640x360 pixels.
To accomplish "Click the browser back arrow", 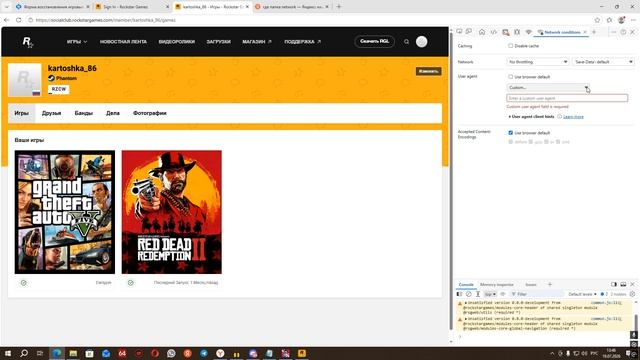I will (x=7, y=20).
